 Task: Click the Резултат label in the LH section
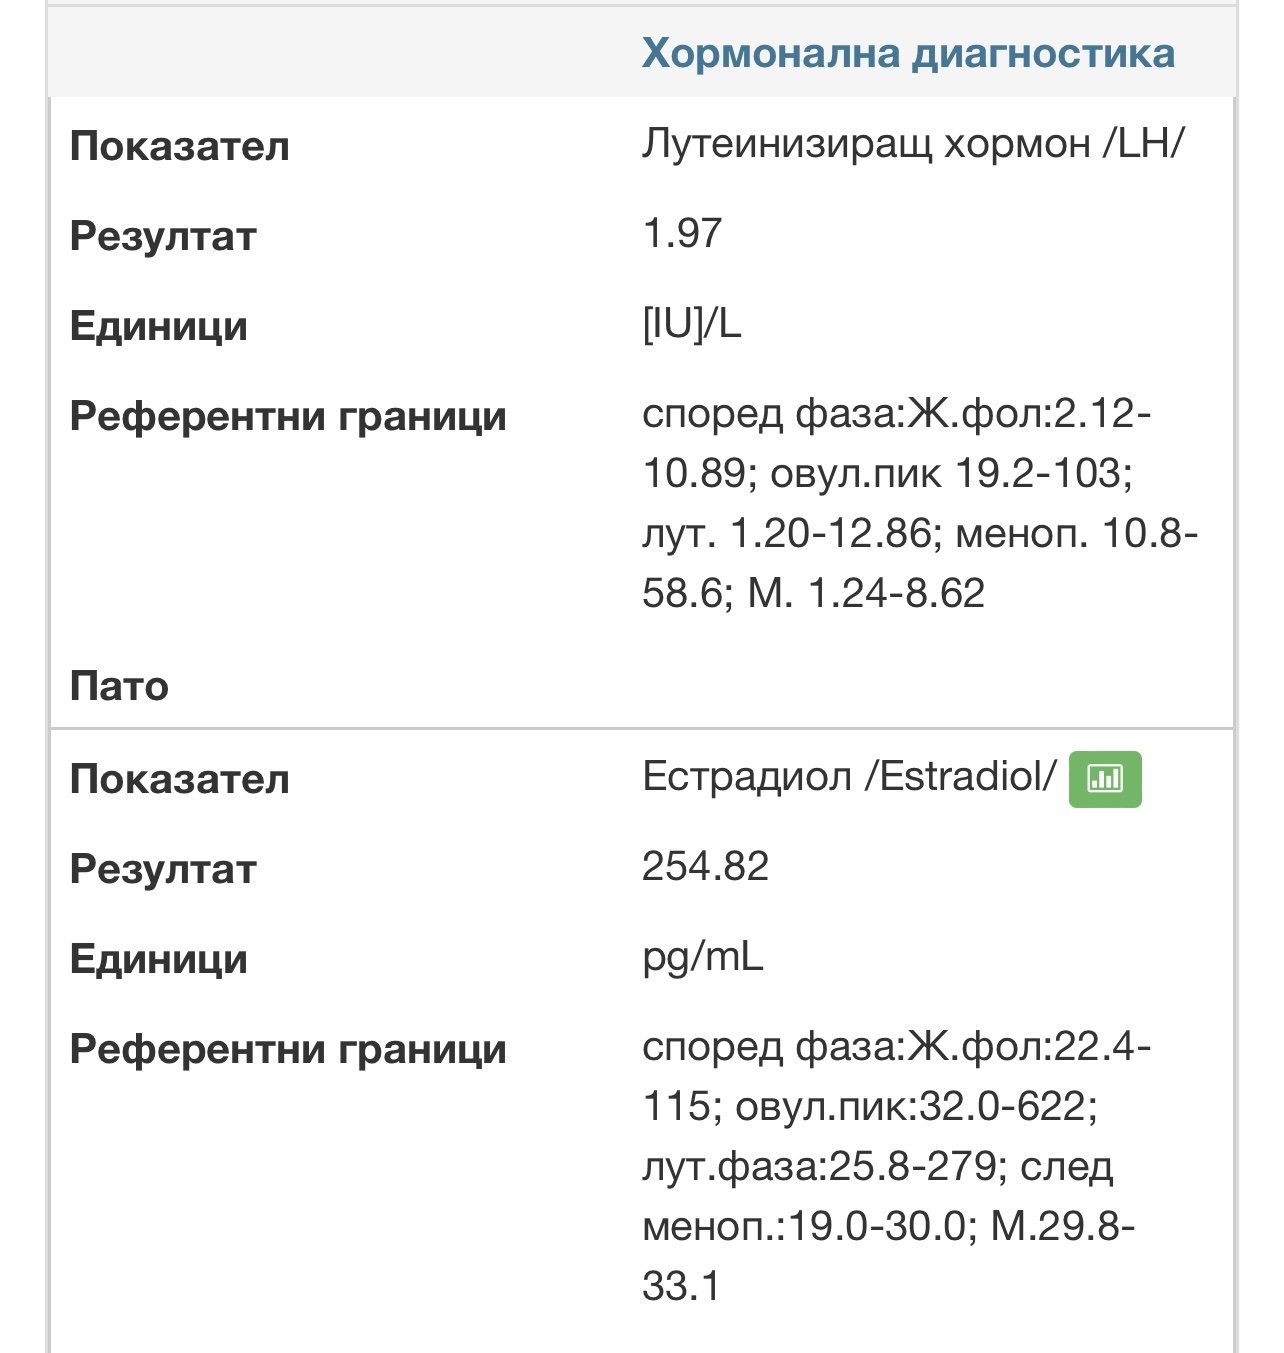click(x=163, y=237)
